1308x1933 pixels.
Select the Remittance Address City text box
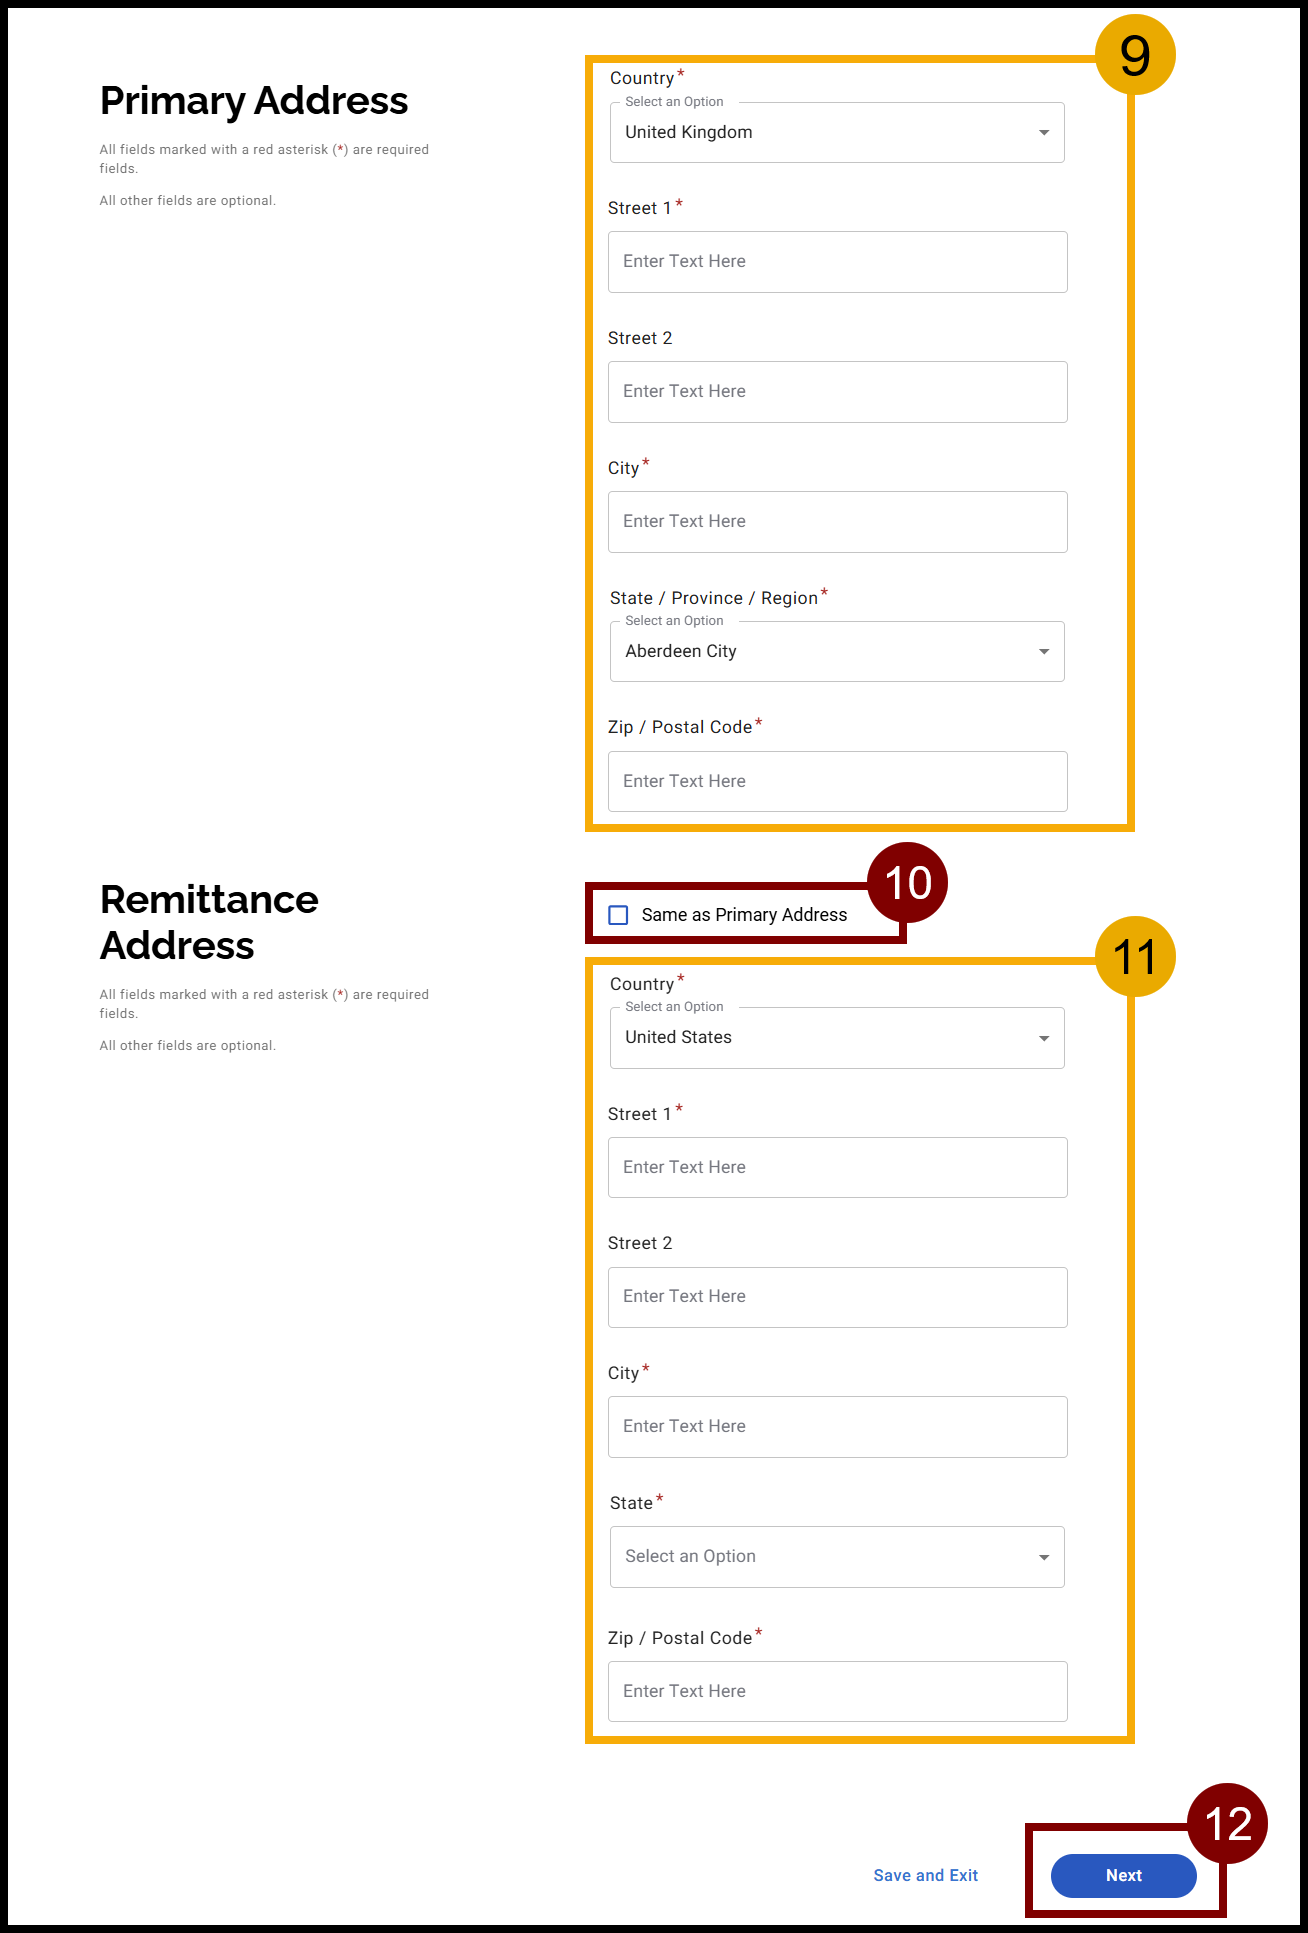(836, 1427)
